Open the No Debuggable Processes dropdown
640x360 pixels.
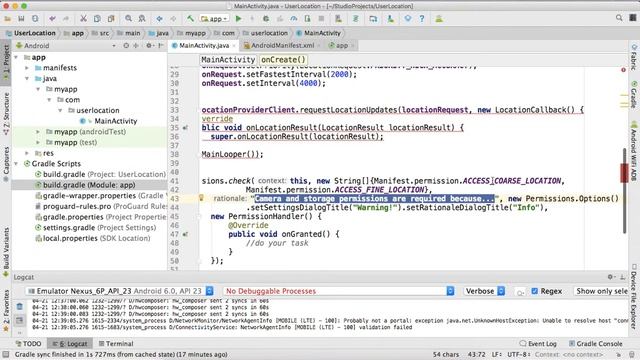point(339,291)
